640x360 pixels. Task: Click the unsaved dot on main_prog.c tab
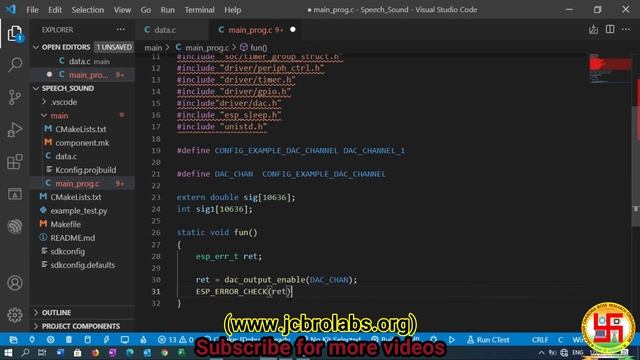pyautogui.click(x=293, y=30)
